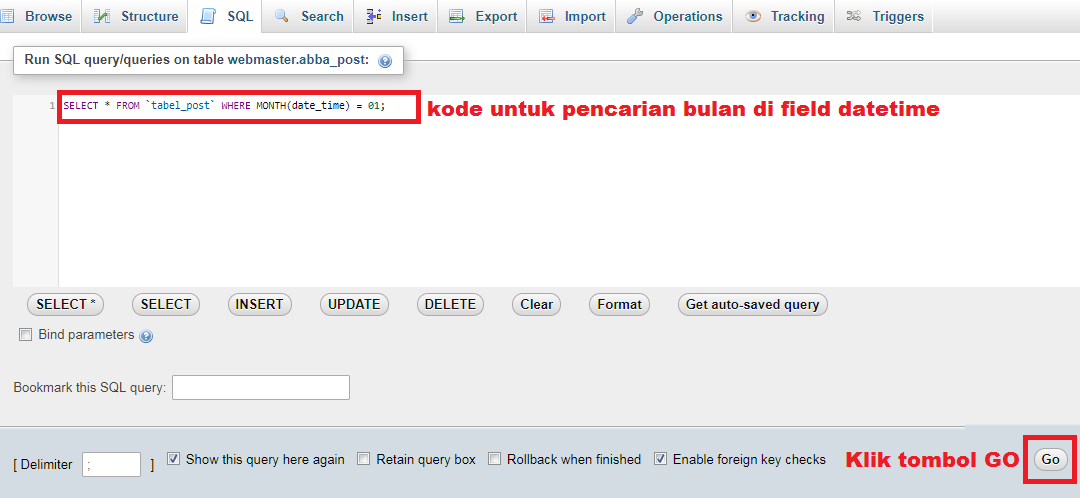This screenshot has height=498, width=1080.
Task: Click the help icon beside the query title
Action: click(385, 61)
